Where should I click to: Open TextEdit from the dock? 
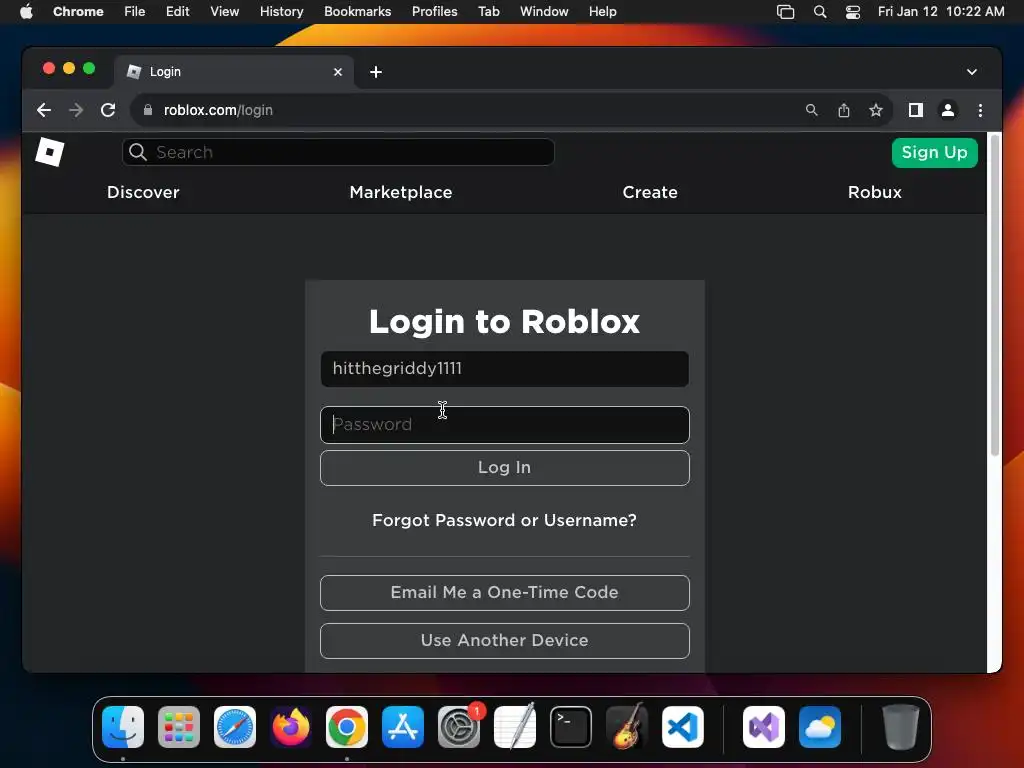point(515,727)
